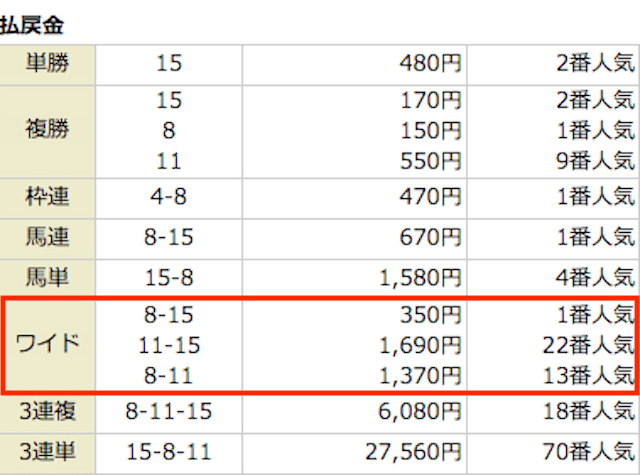Click the 480円 win payout amount
Image resolution: width=640 pixels, height=475 pixels.
tap(430, 64)
